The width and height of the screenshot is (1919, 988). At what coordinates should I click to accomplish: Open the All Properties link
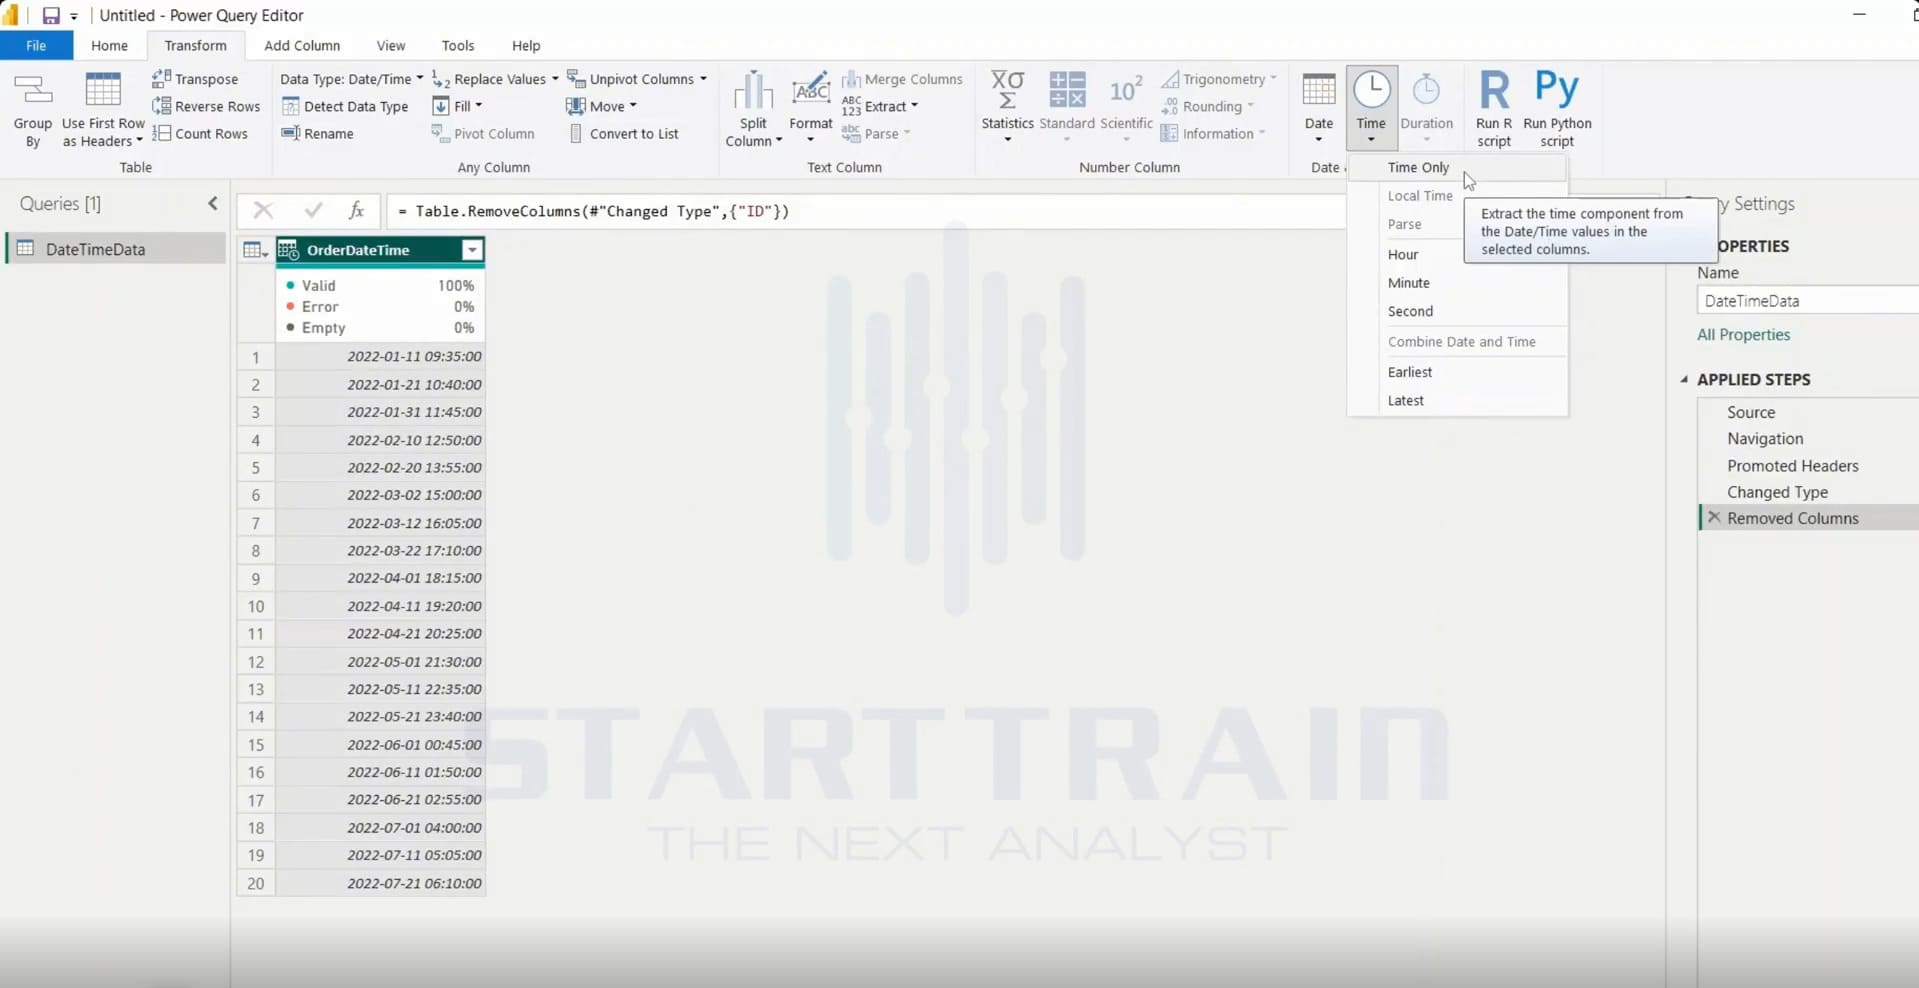[1743, 335]
